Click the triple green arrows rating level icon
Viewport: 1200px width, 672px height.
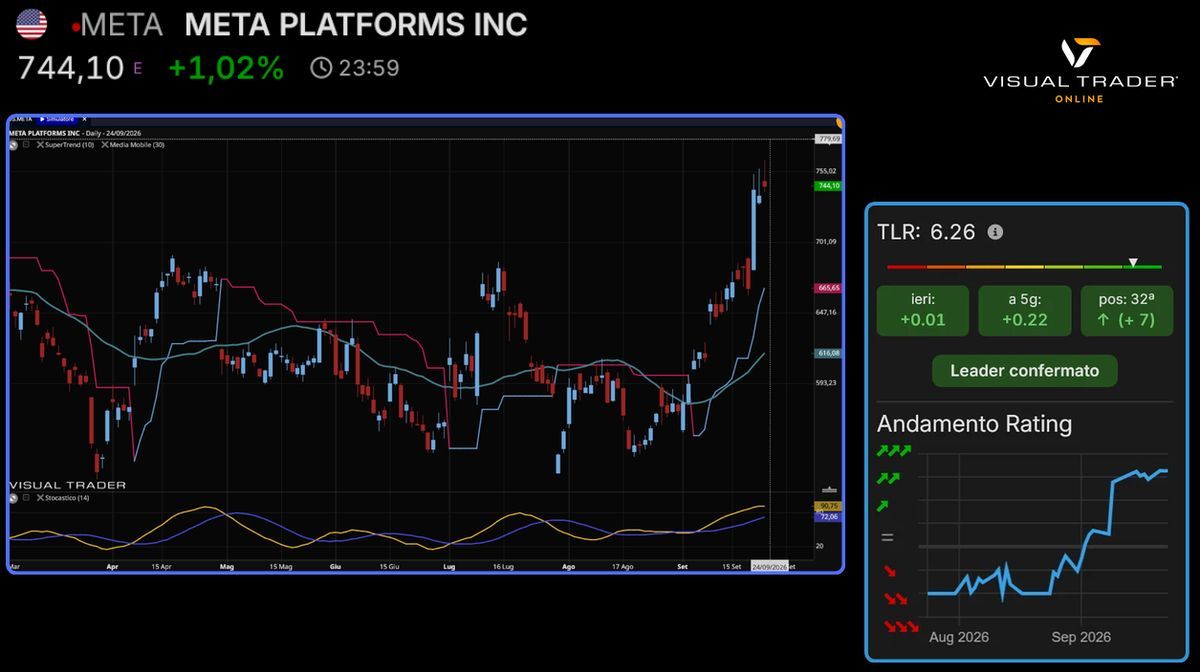[894, 451]
